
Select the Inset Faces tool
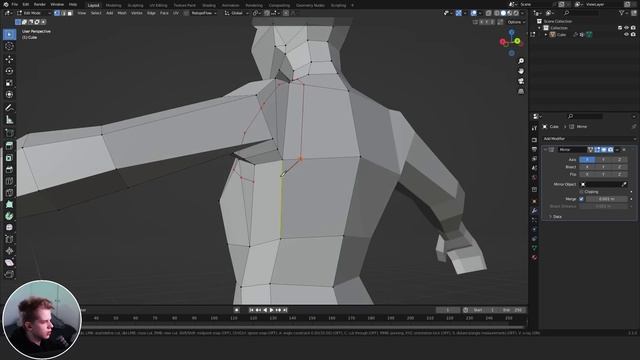(x=9, y=158)
